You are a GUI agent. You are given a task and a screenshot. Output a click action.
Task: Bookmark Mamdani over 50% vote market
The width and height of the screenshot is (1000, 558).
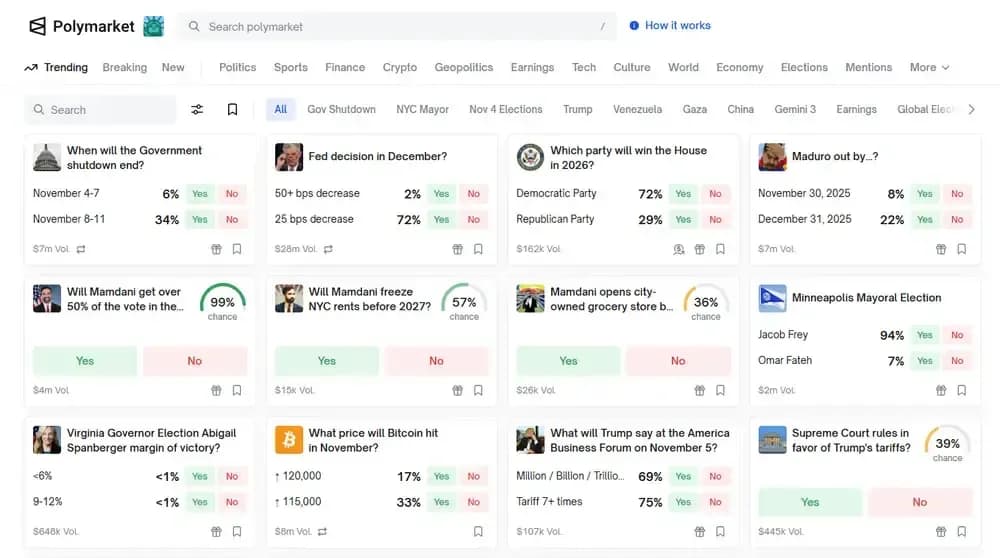click(237, 390)
